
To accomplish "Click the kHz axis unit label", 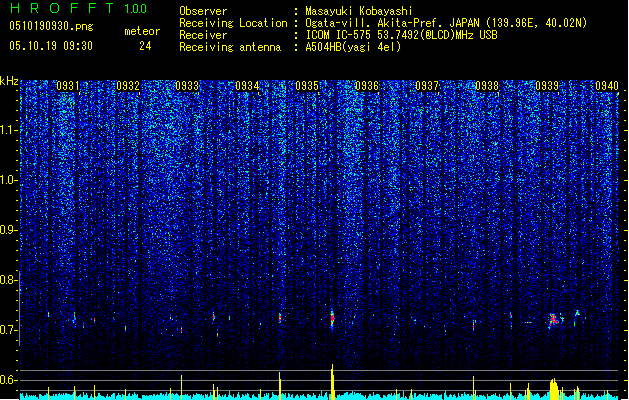I will tap(9, 81).
